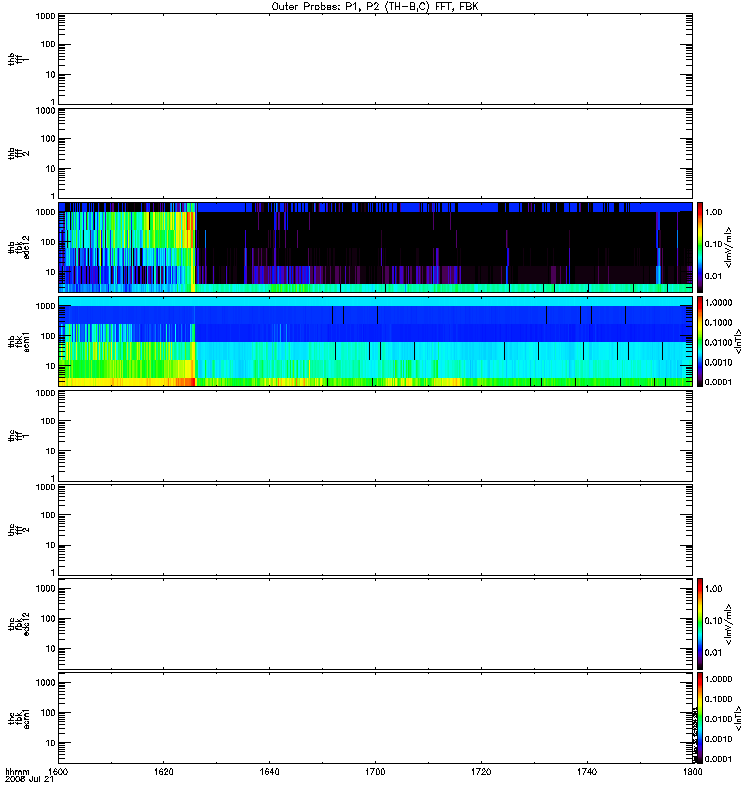Viewport: 750px width, 800px height.
Task: Click the '1.0000' label on thb scm1 color bar
Action: pos(718,303)
